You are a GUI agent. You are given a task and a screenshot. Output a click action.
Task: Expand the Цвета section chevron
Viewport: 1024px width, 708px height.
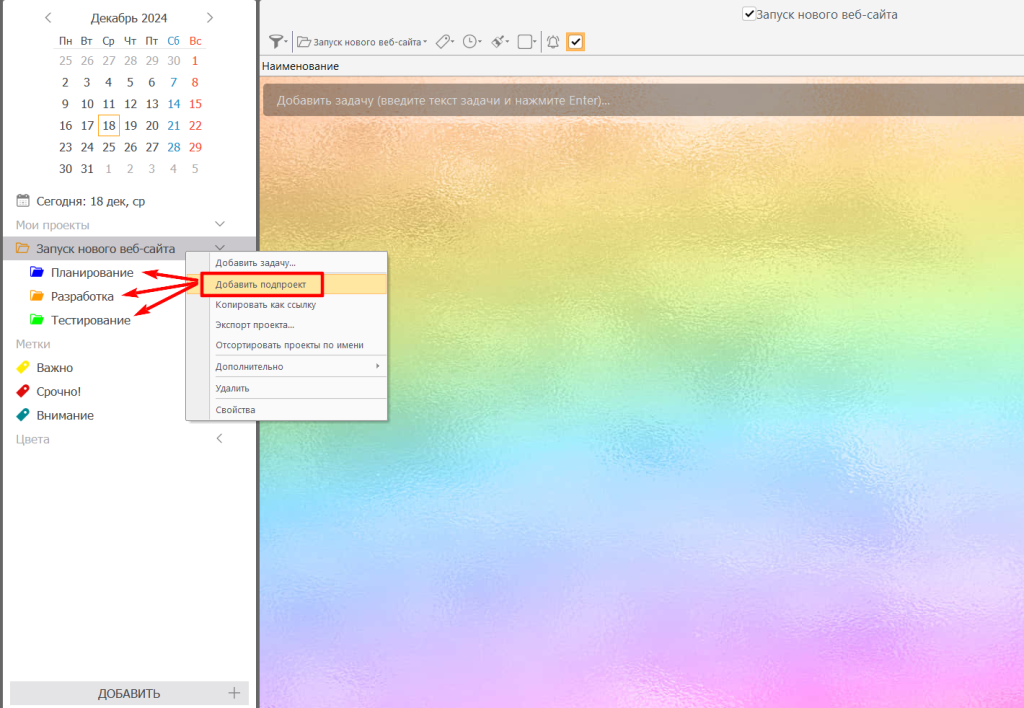[x=220, y=439]
